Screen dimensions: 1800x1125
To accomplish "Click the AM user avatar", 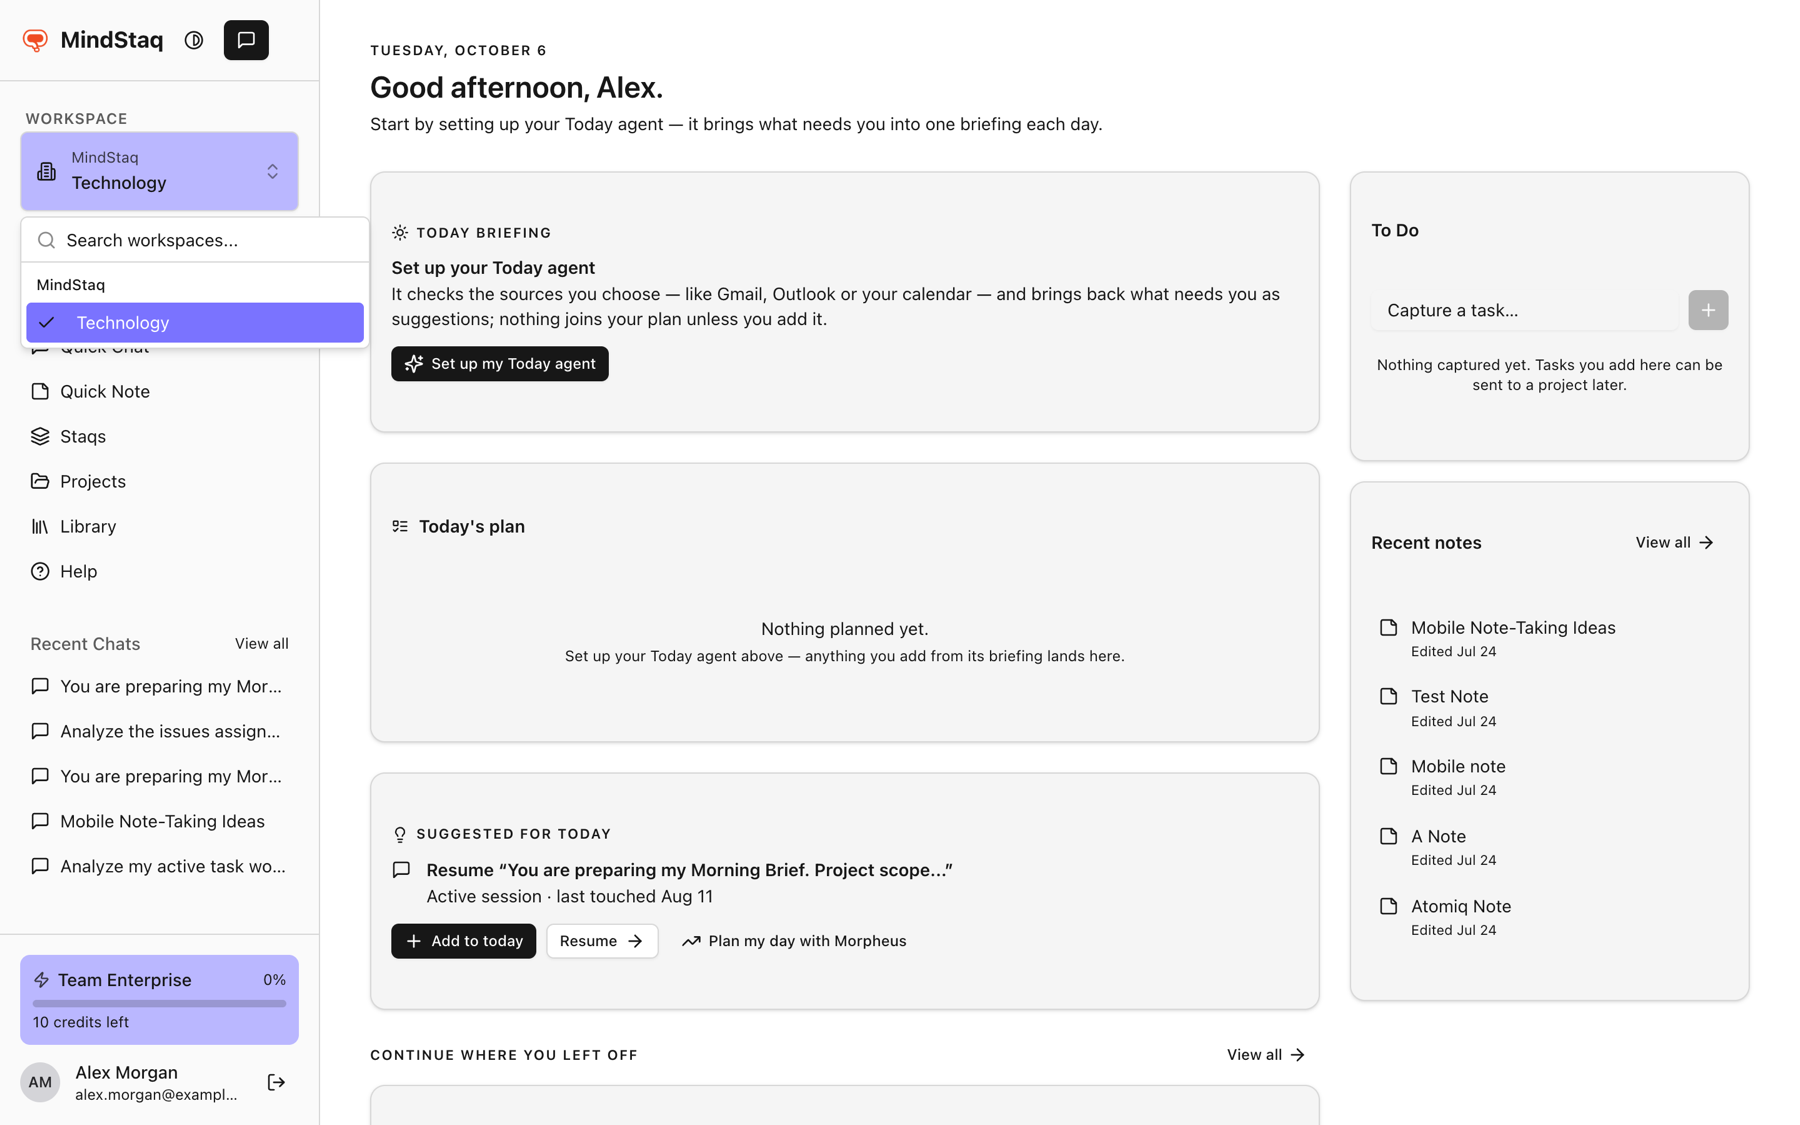I will [x=40, y=1082].
